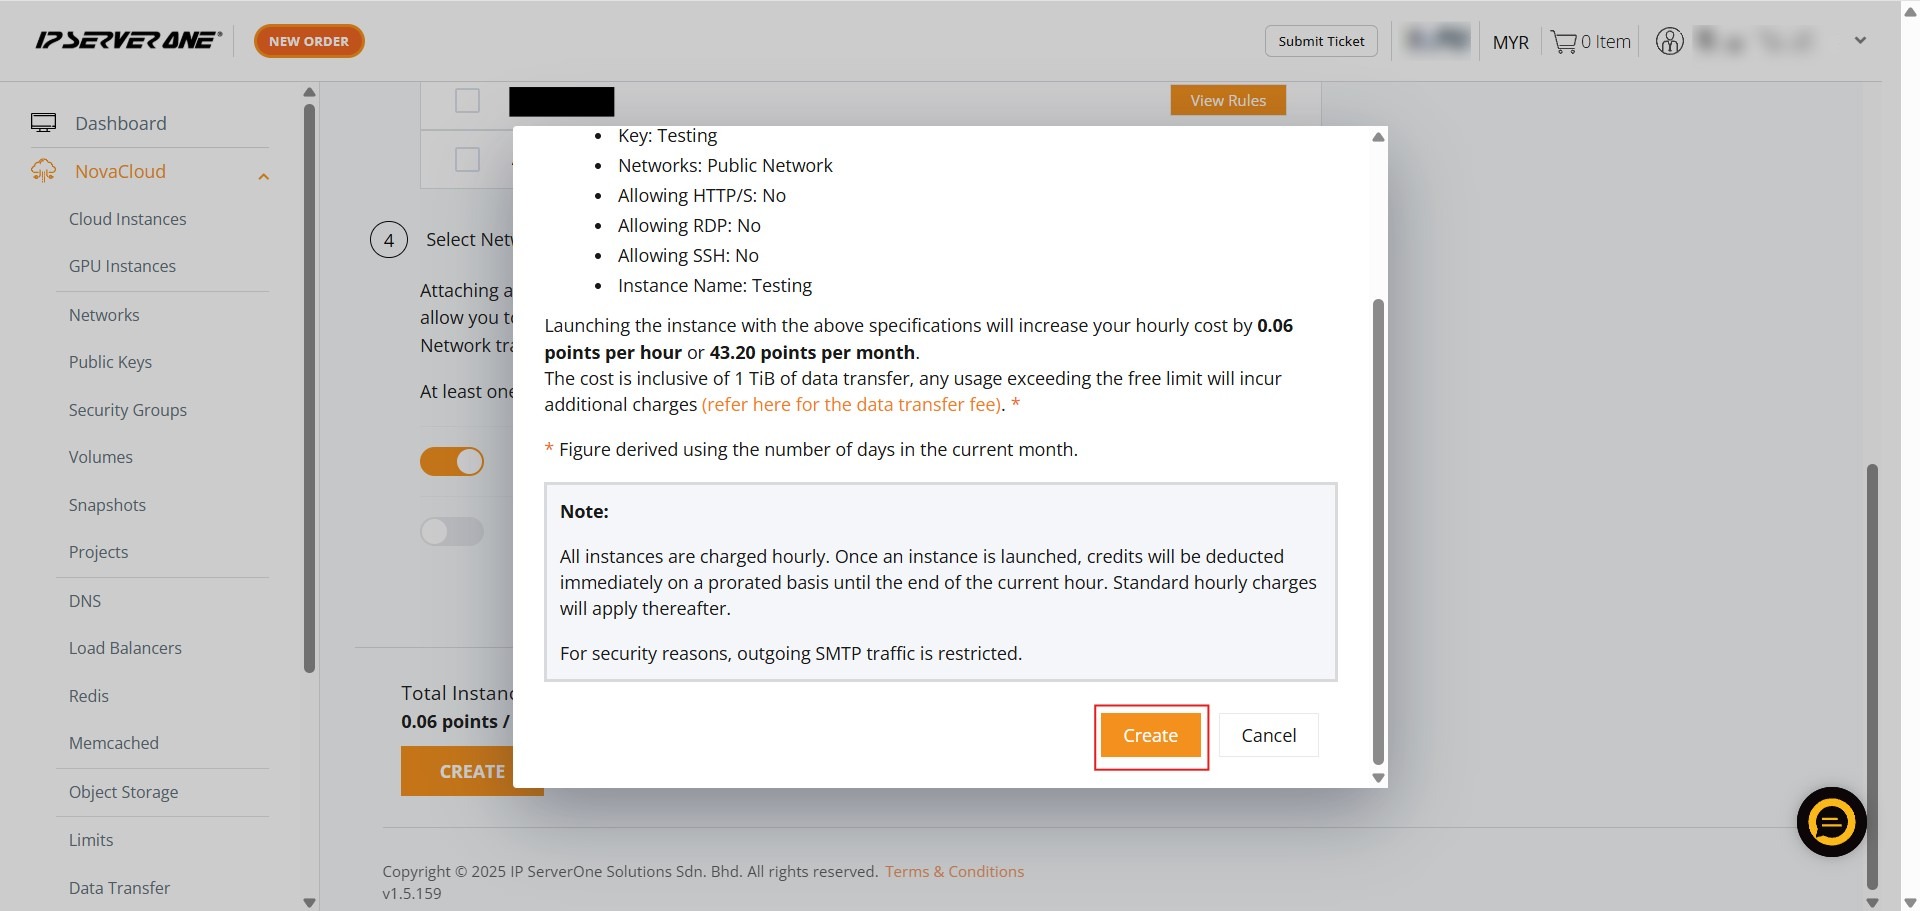Open the MYR currency selector
The width and height of the screenshot is (1920, 911).
point(1510,42)
